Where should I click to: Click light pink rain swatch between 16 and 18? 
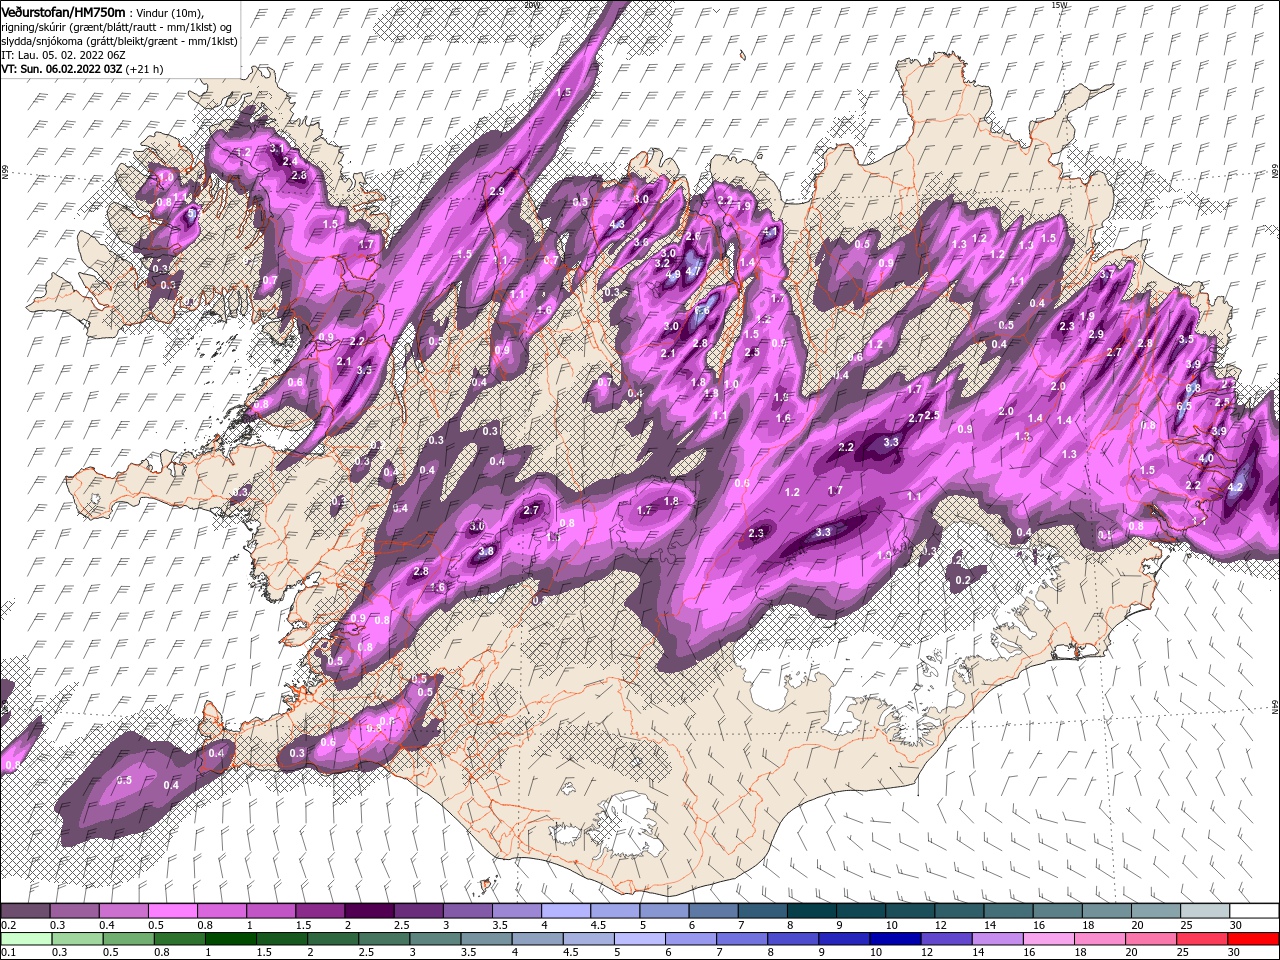click(1048, 939)
